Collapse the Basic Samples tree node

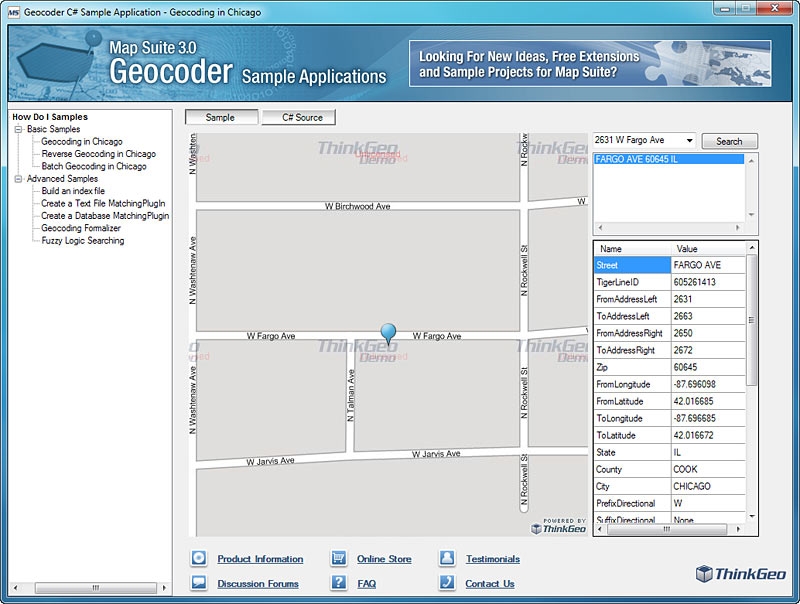click(18, 129)
